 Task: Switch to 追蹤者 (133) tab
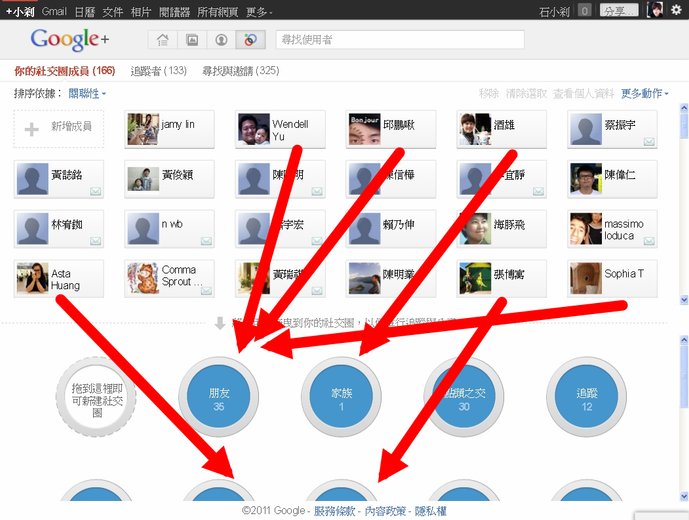click(159, 71)
